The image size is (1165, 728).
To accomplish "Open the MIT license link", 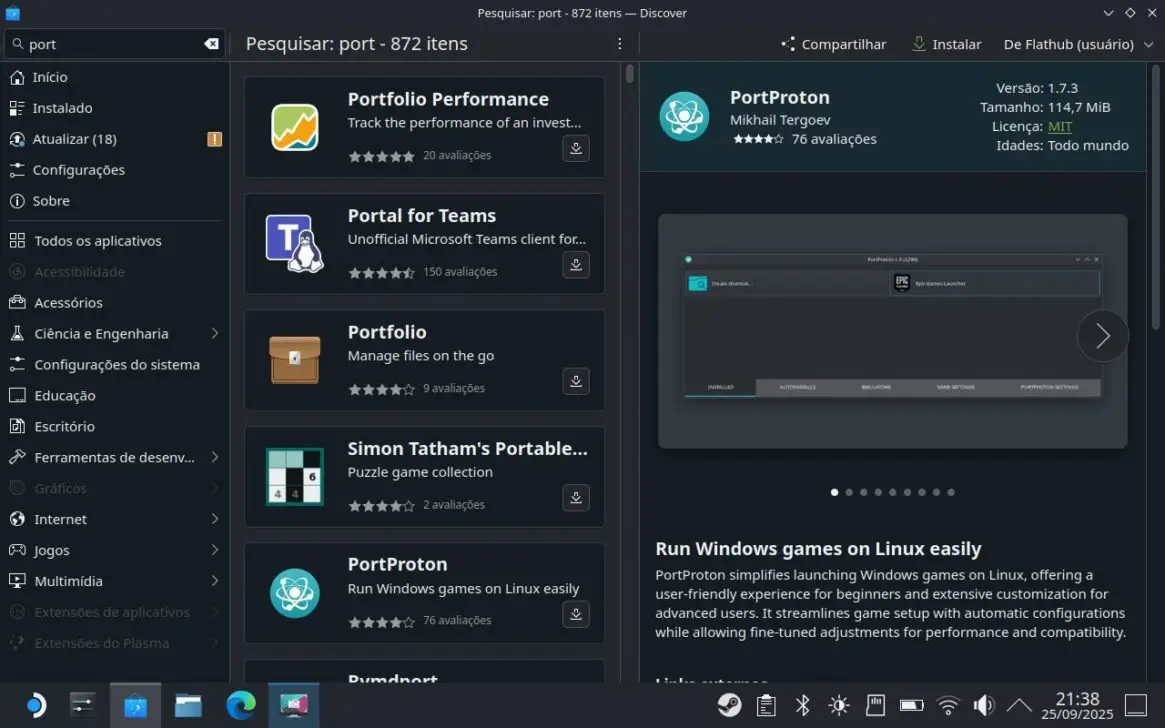I will coord(1059,127).
